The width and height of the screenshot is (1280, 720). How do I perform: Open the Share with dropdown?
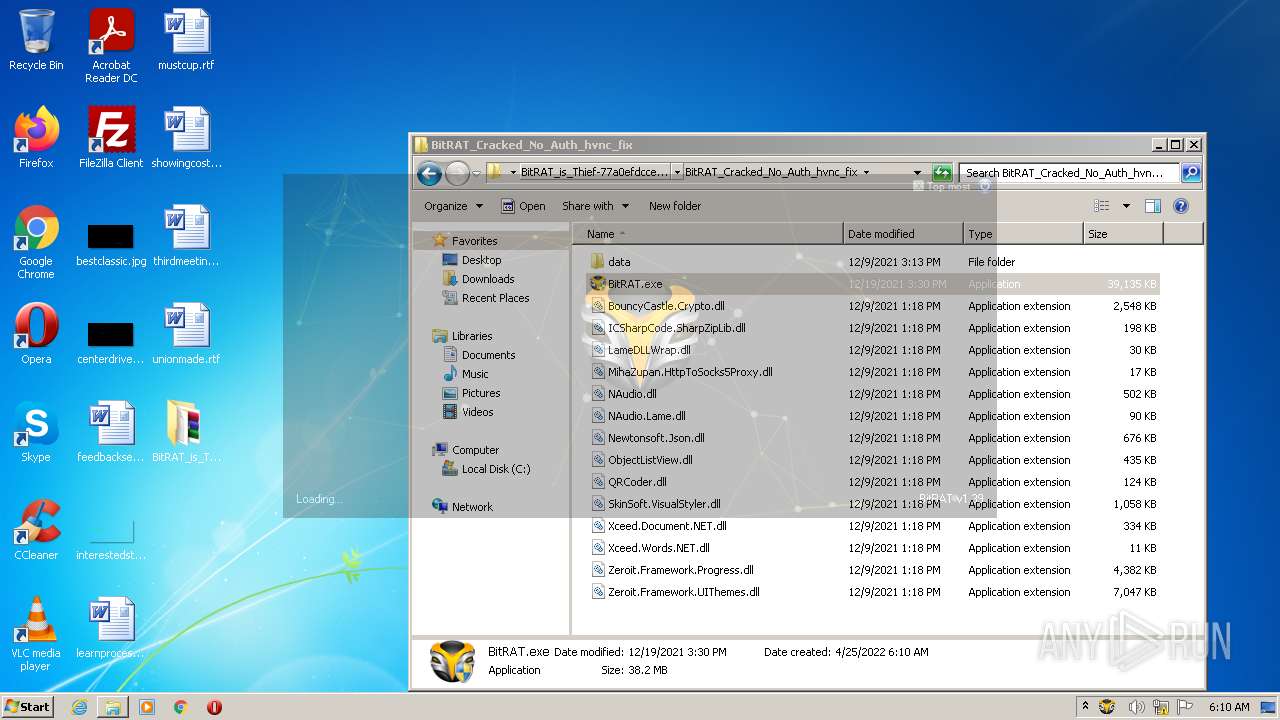pyautogui.click(x=596, y=206)
